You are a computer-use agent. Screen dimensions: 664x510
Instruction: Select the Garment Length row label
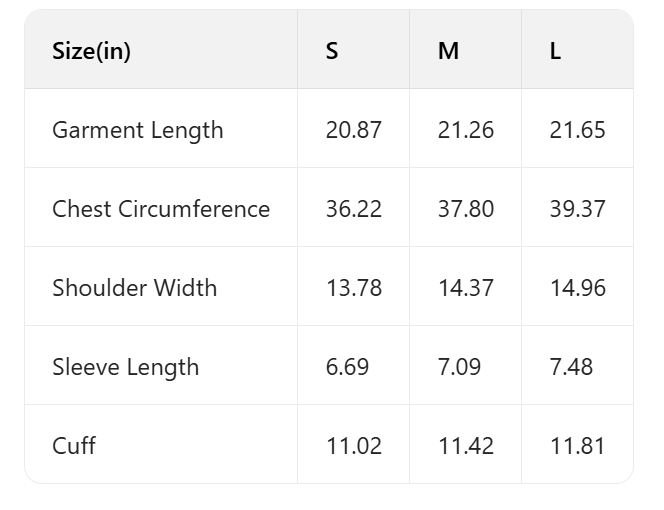[x=137, y=130]
